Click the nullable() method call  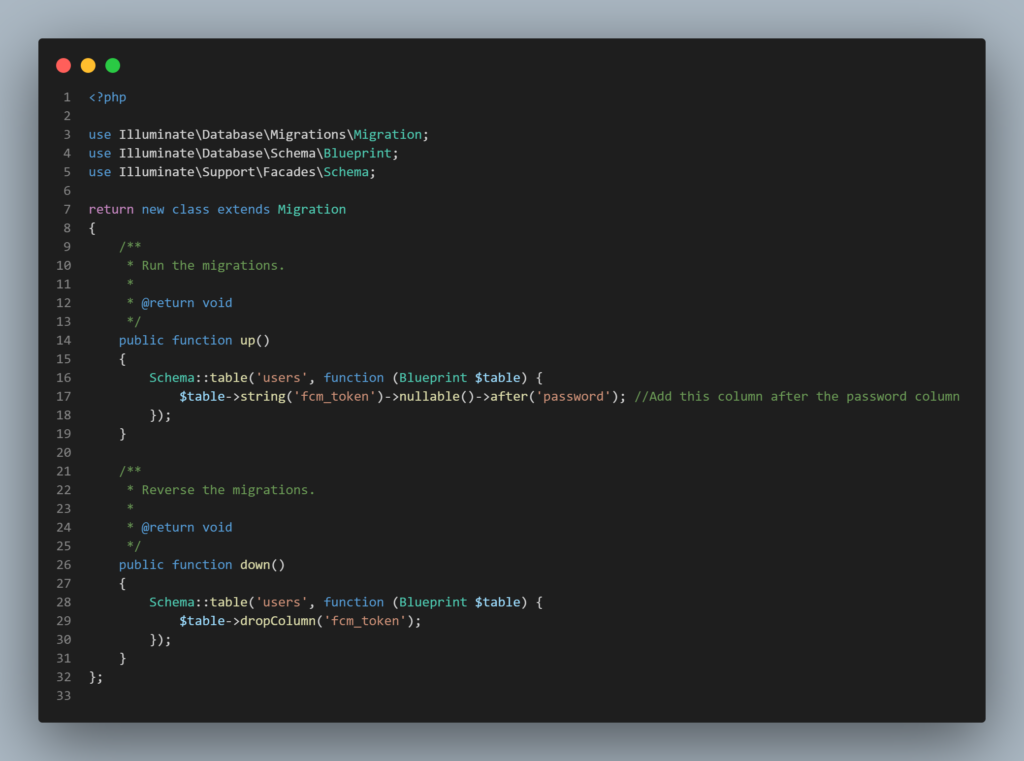(434, 396)
